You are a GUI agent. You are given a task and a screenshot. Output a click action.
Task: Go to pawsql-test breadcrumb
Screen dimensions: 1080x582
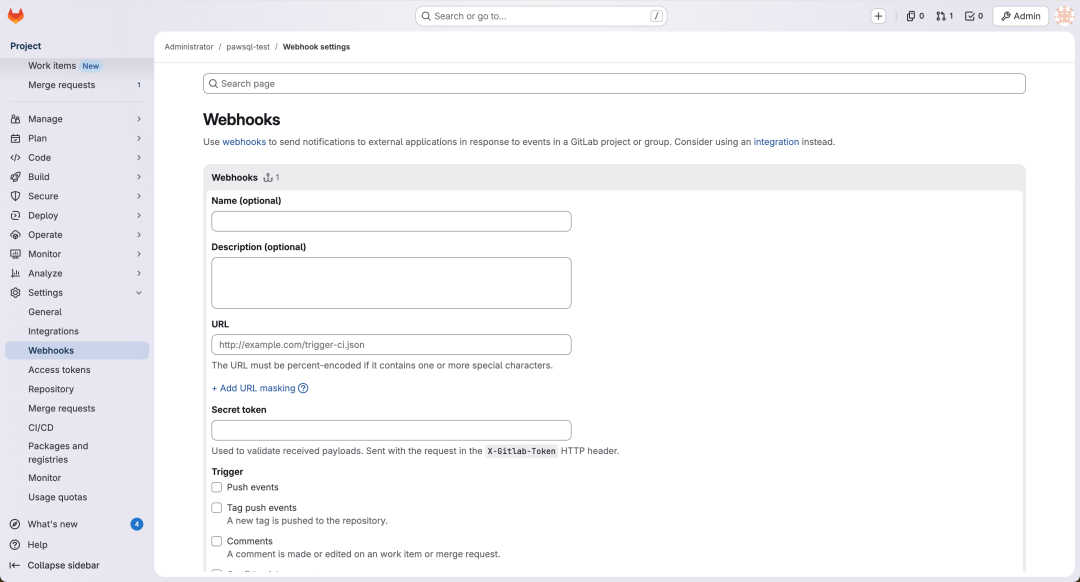[x=248, y=47]
